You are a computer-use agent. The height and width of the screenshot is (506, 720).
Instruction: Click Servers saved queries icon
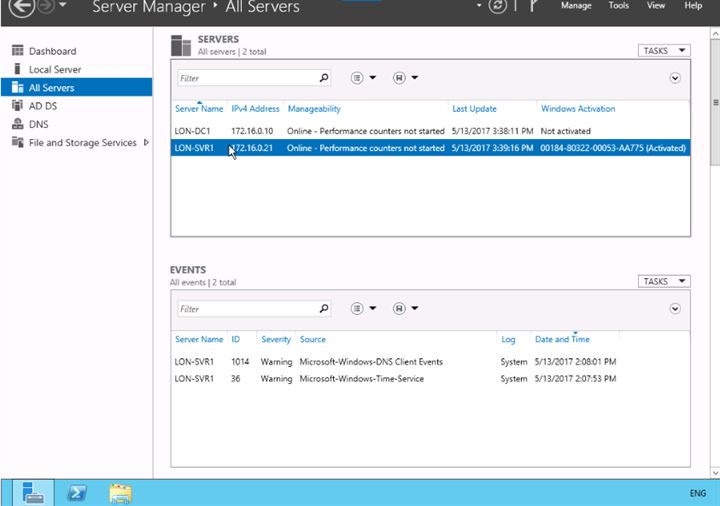coord(399,78)
